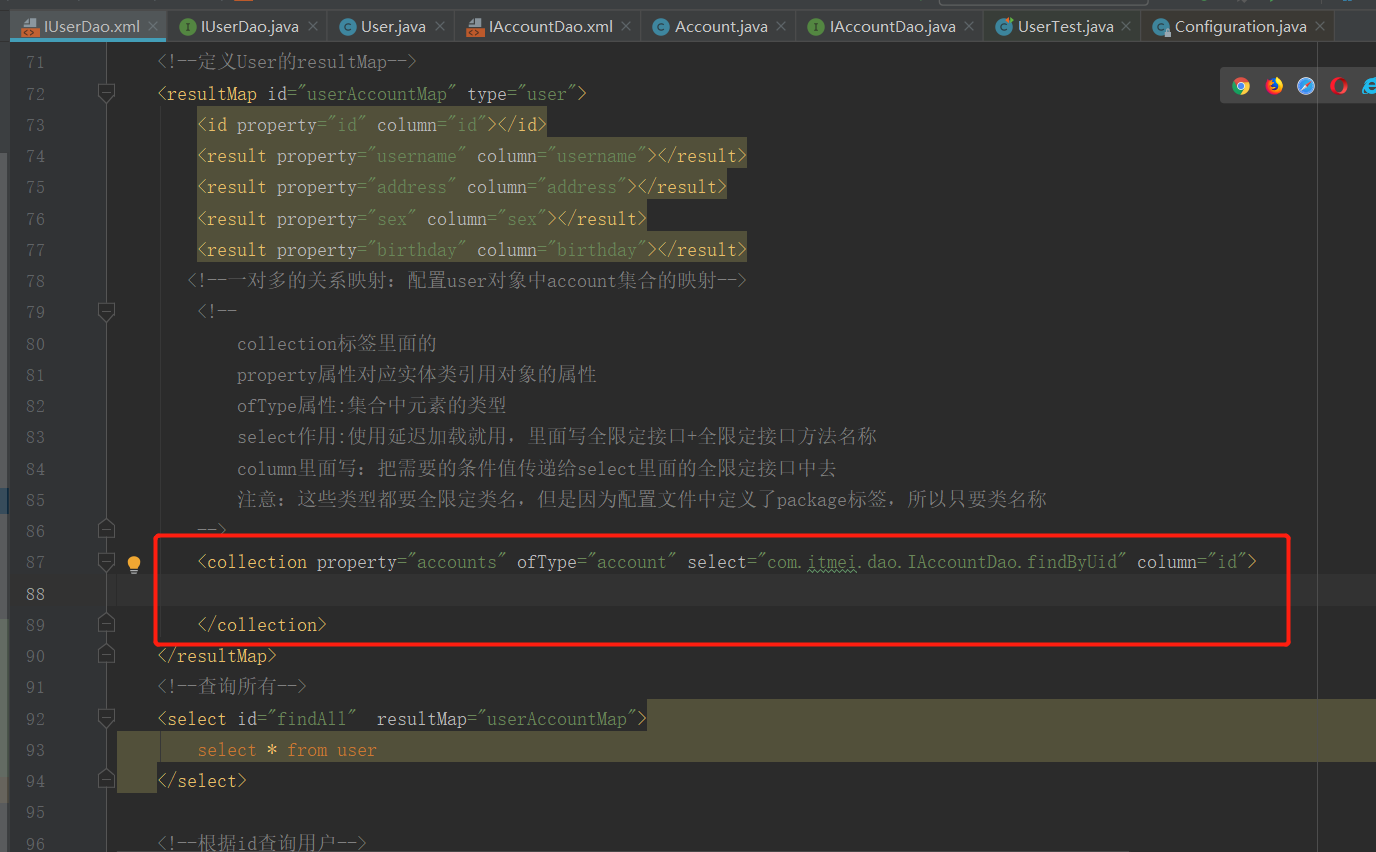Fold resultMap using end marker at line 90

pyautogui.click(x=106, y=655)
